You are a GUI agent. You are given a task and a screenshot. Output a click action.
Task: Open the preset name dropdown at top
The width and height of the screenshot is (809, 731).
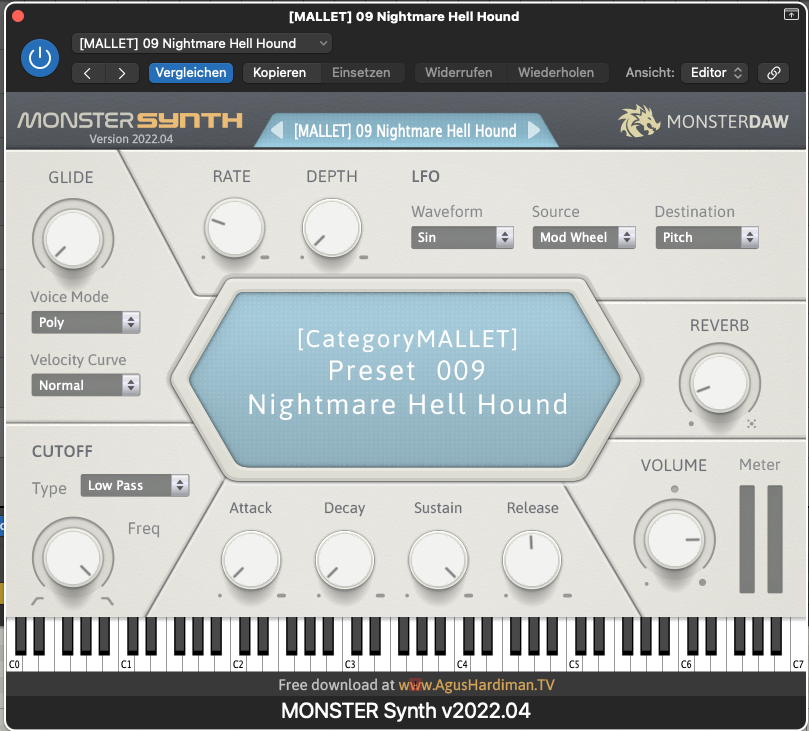click(202, 43)
